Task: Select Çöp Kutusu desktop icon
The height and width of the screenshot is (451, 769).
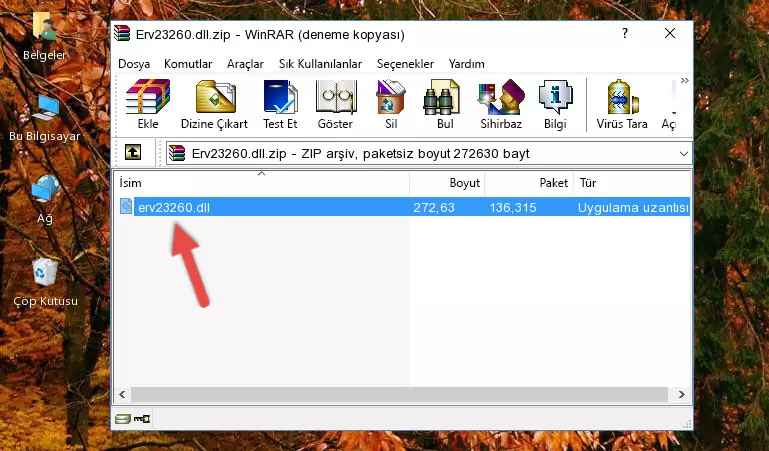Action: point(45,282)
